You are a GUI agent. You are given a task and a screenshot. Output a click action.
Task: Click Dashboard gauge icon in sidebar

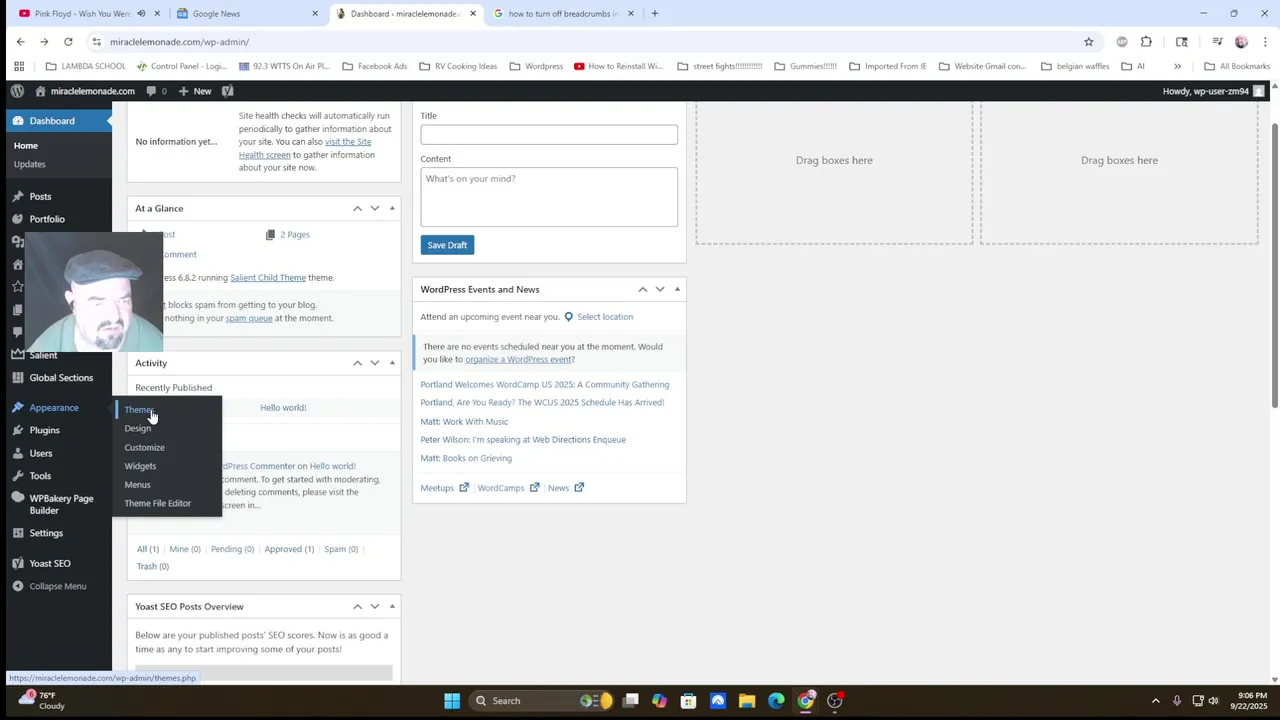coord(18,121)
